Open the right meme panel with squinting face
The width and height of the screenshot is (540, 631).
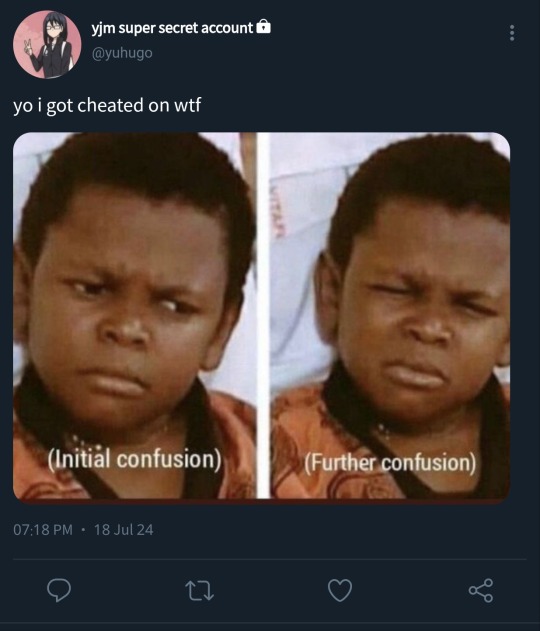[x=390, y=316]
